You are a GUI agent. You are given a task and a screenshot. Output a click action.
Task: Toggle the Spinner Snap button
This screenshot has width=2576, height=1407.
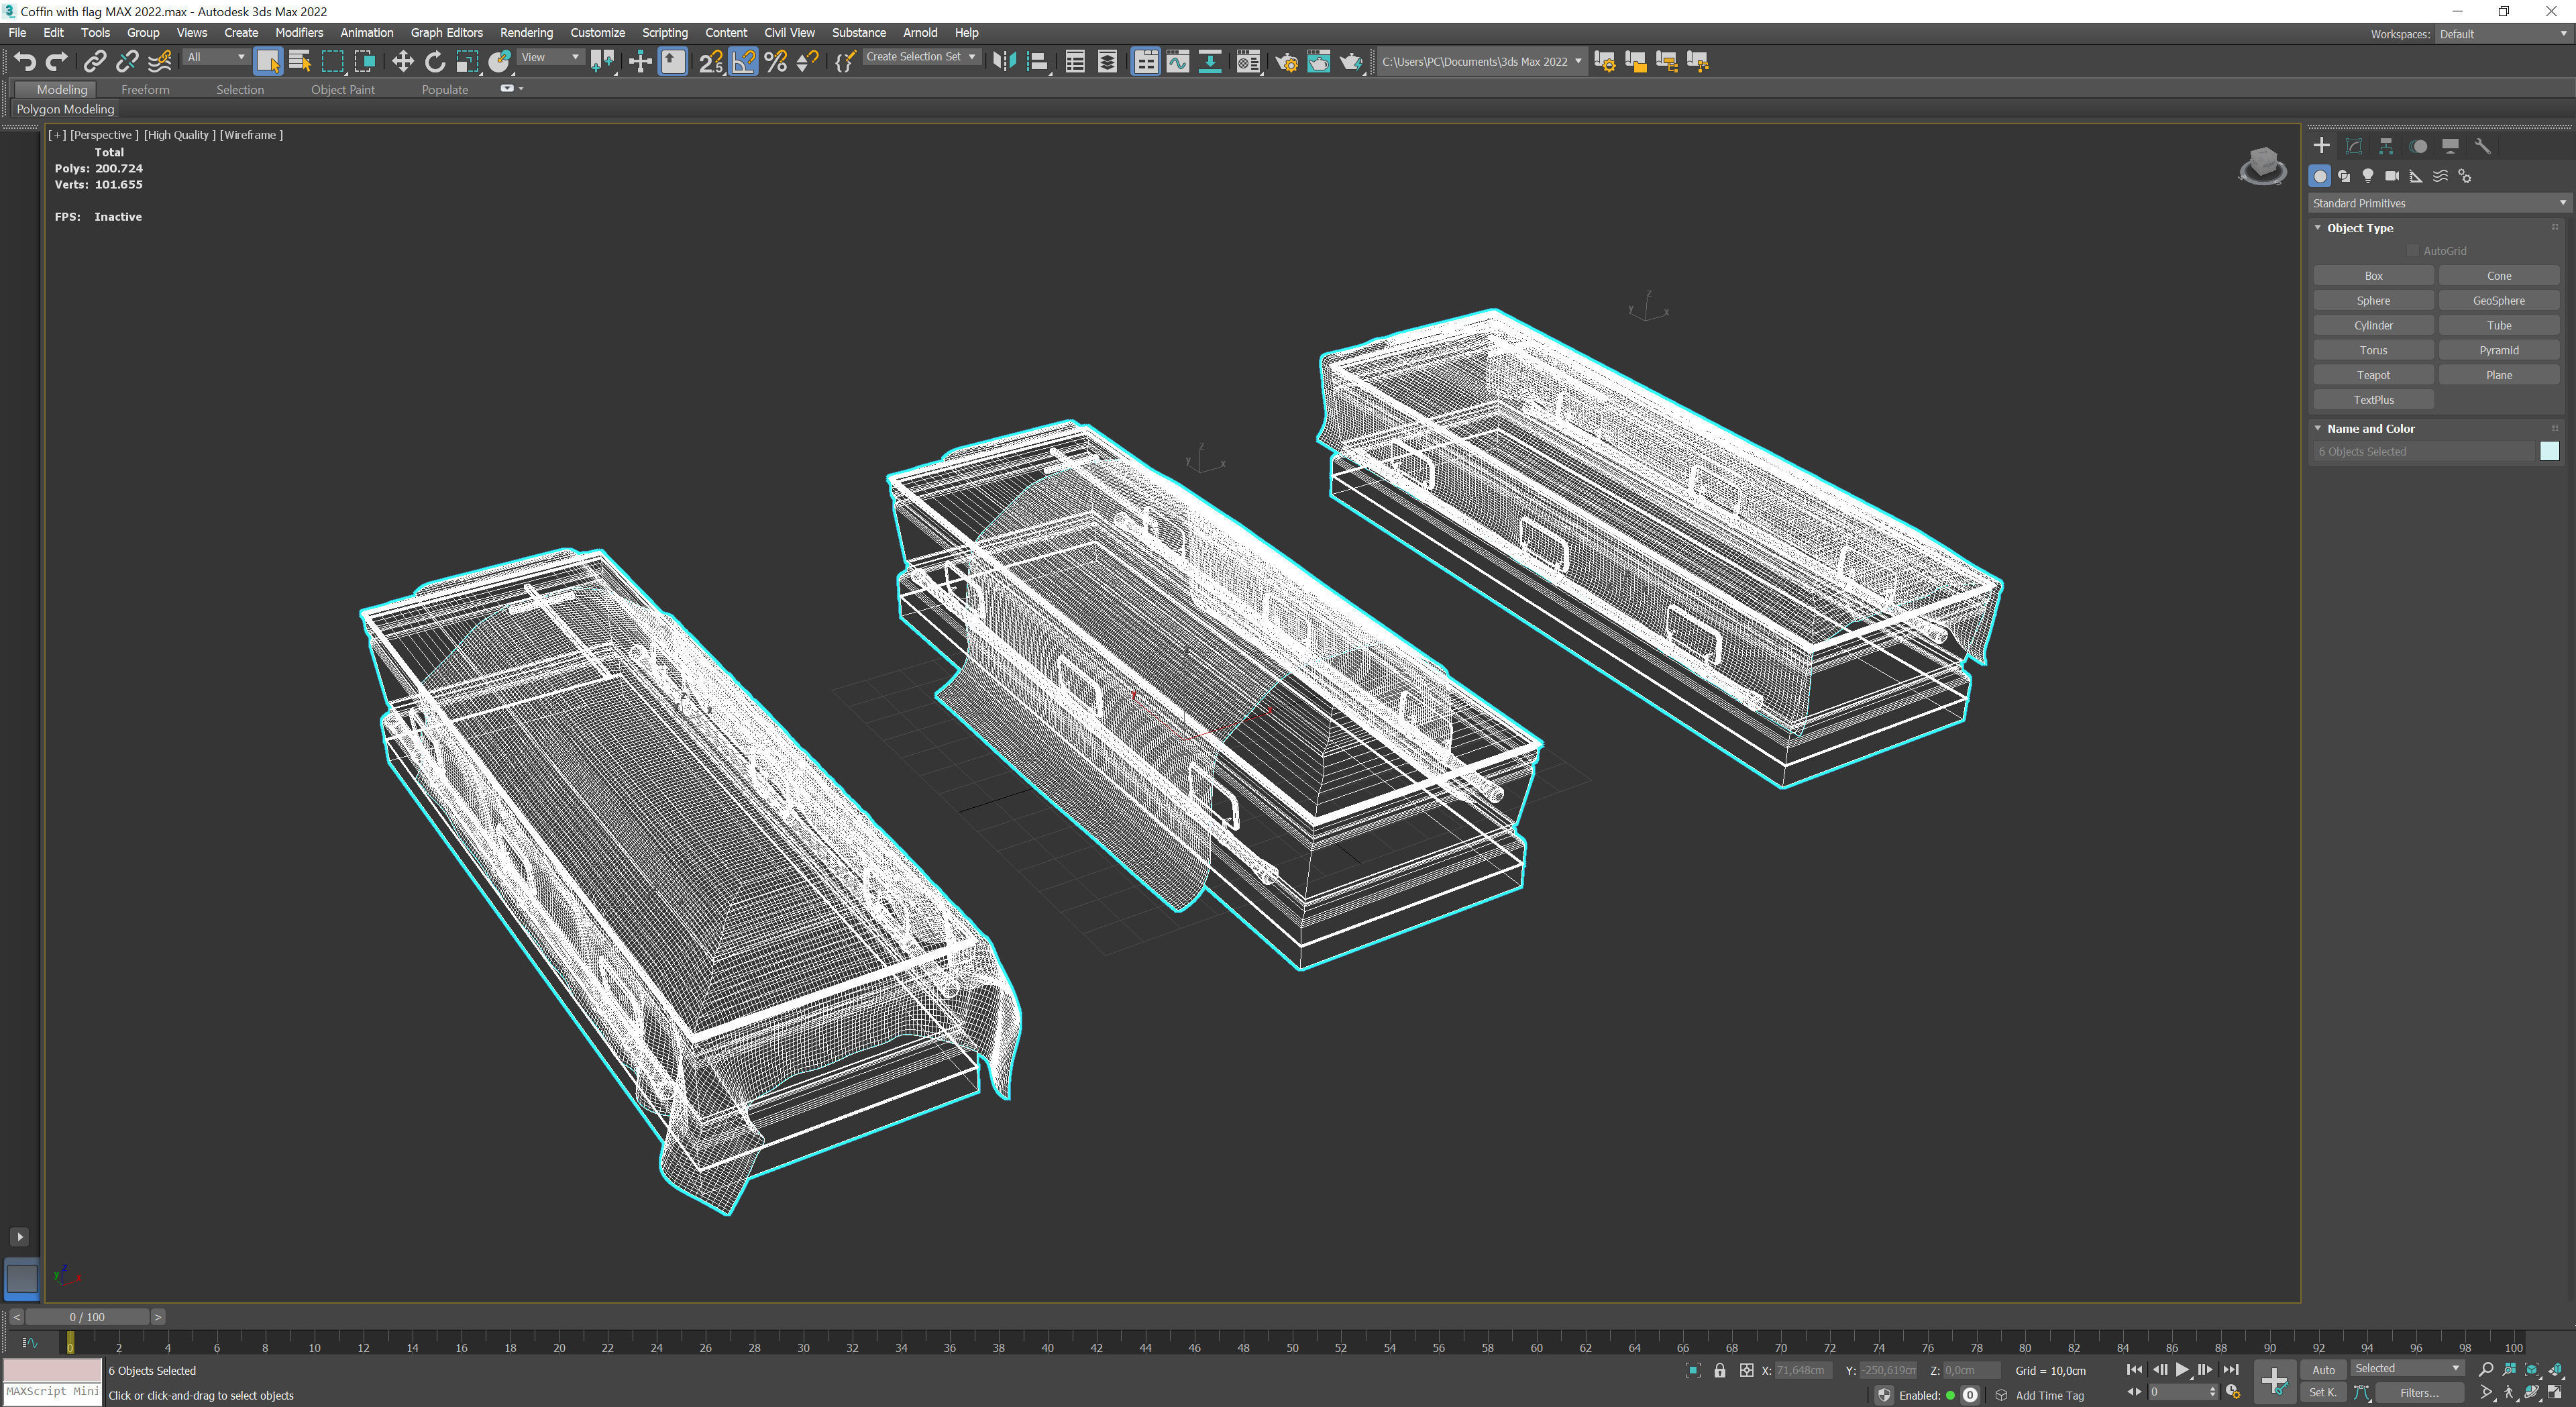[807, 62]
